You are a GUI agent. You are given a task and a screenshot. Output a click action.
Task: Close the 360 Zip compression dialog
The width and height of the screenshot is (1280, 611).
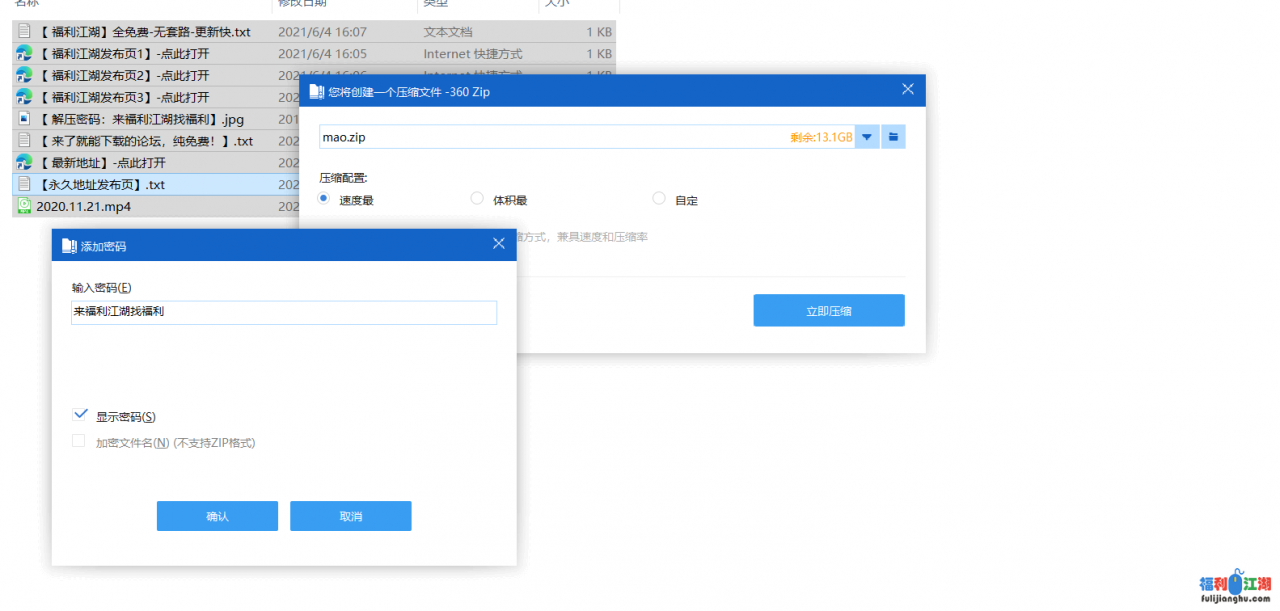[908, 90]
